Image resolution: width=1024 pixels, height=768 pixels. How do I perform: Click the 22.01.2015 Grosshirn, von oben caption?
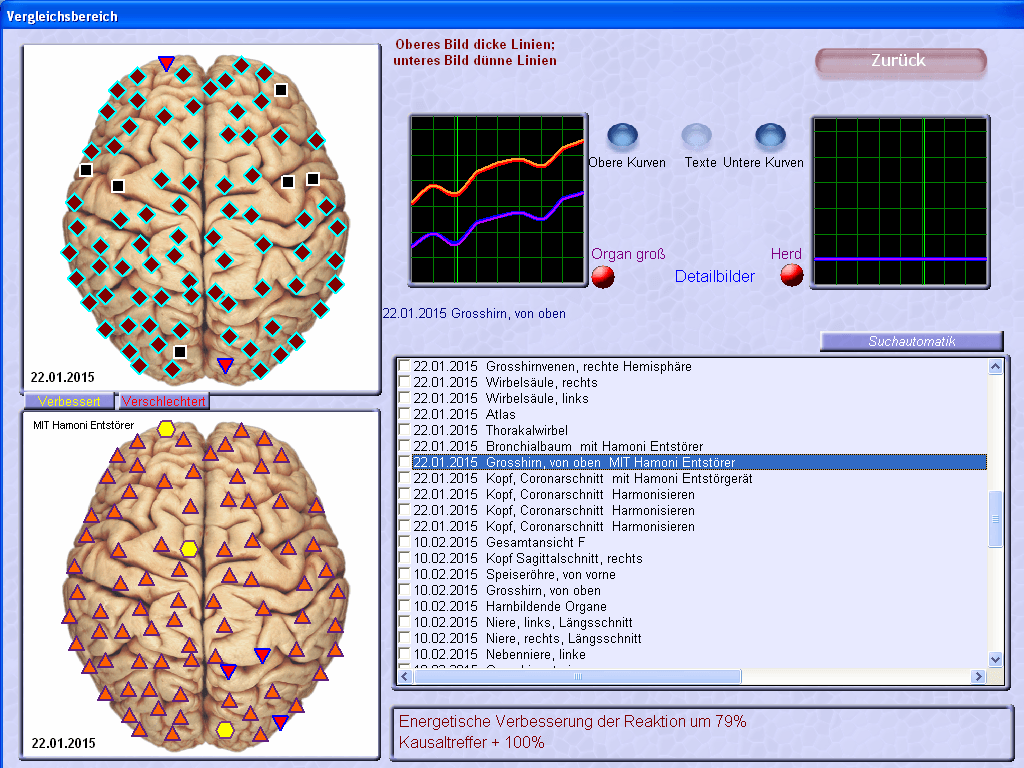point(474,313)
